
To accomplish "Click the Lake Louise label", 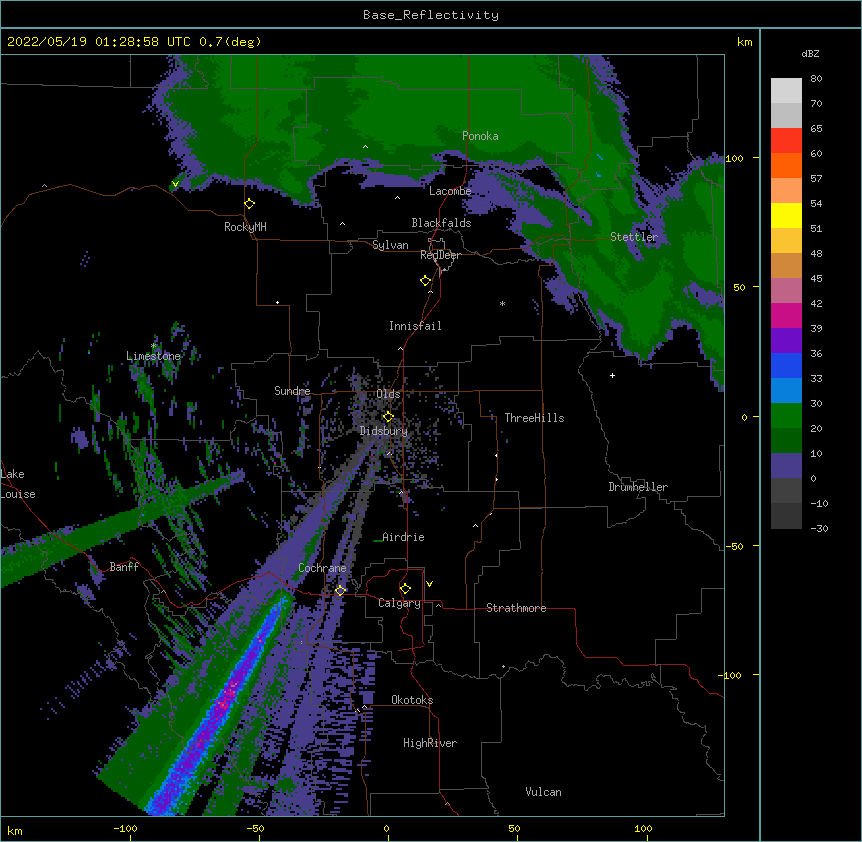I will (x=18, y=484).
